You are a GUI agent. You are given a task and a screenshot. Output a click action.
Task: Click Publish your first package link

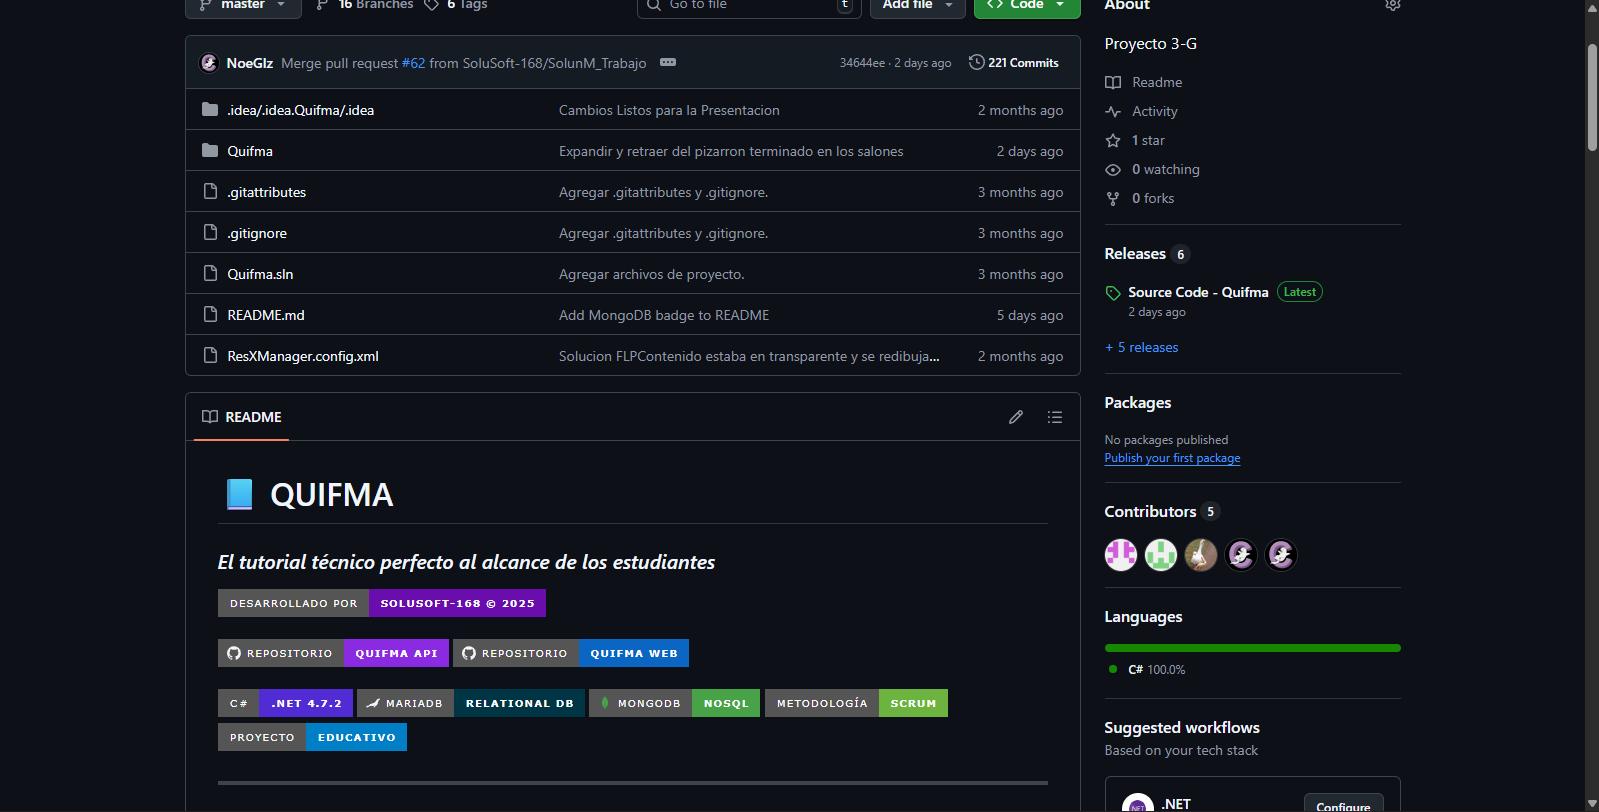[1171, 458]
